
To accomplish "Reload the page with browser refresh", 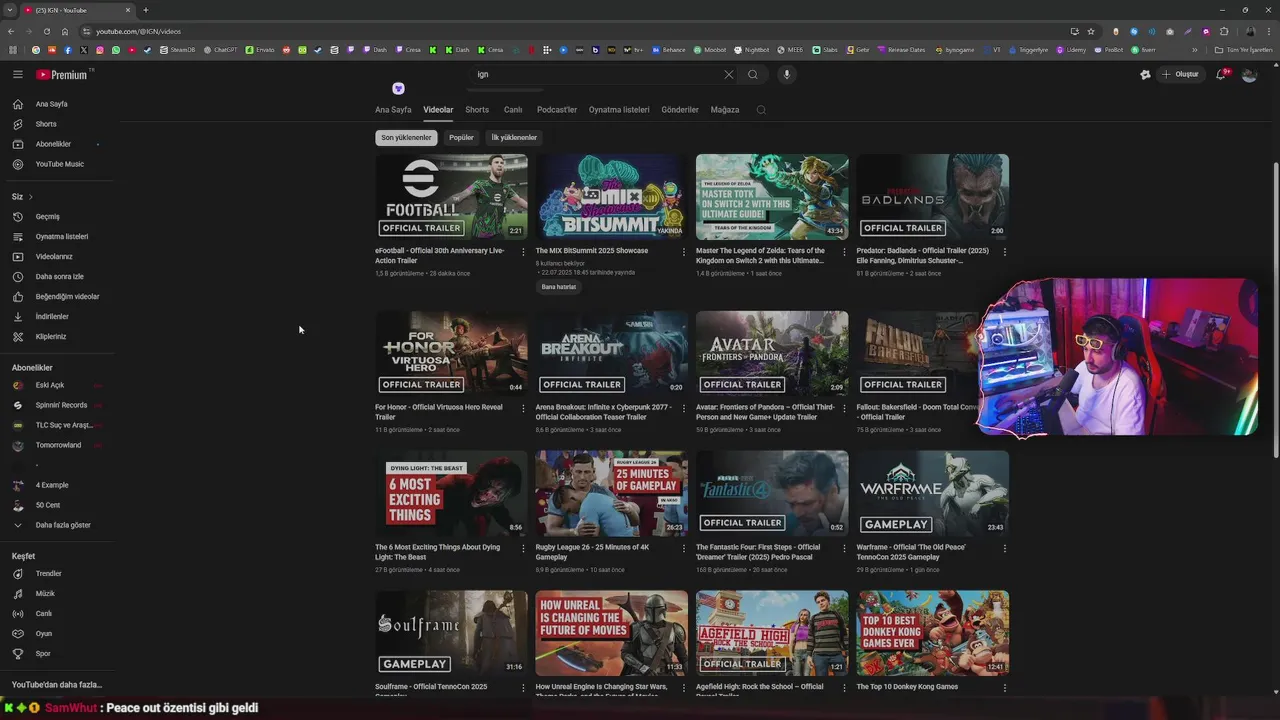I will click(x=46, y=31).
